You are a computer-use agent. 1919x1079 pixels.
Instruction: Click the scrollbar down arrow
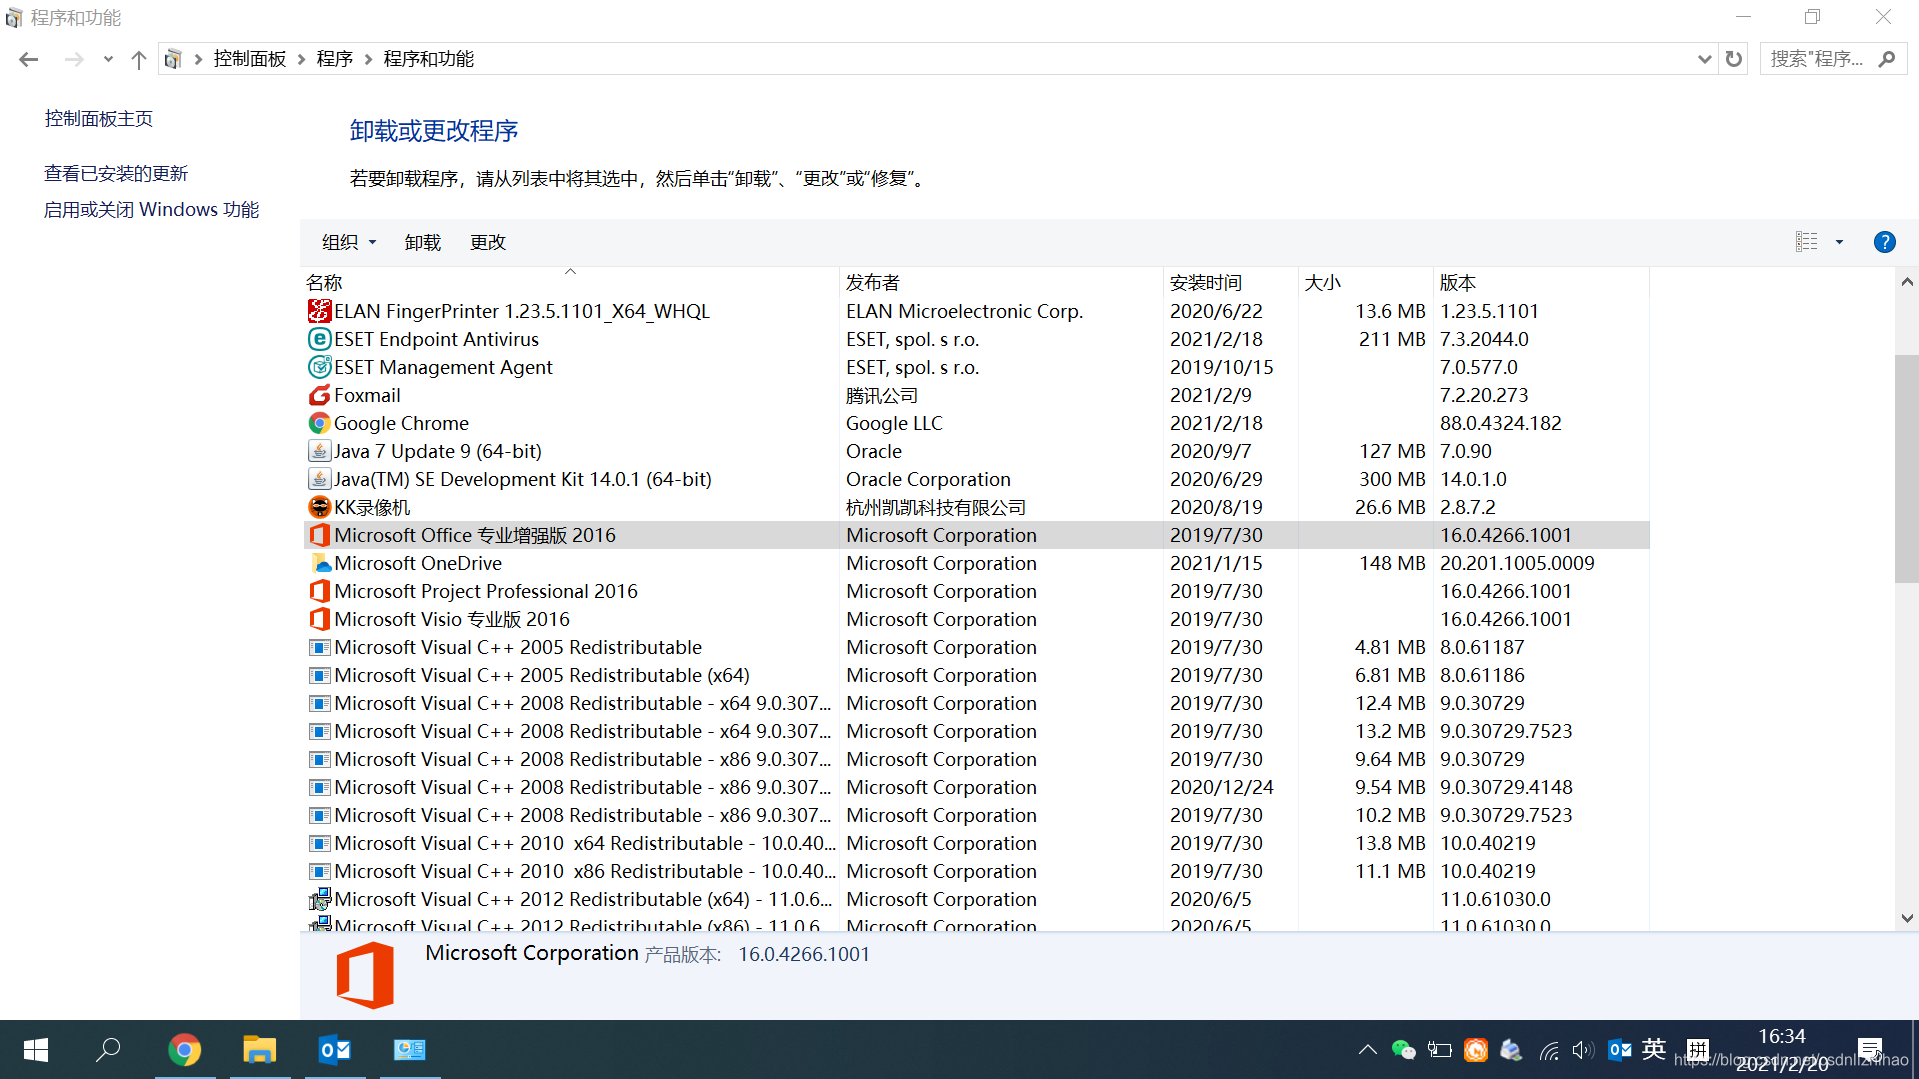[x=1906, y=918]
